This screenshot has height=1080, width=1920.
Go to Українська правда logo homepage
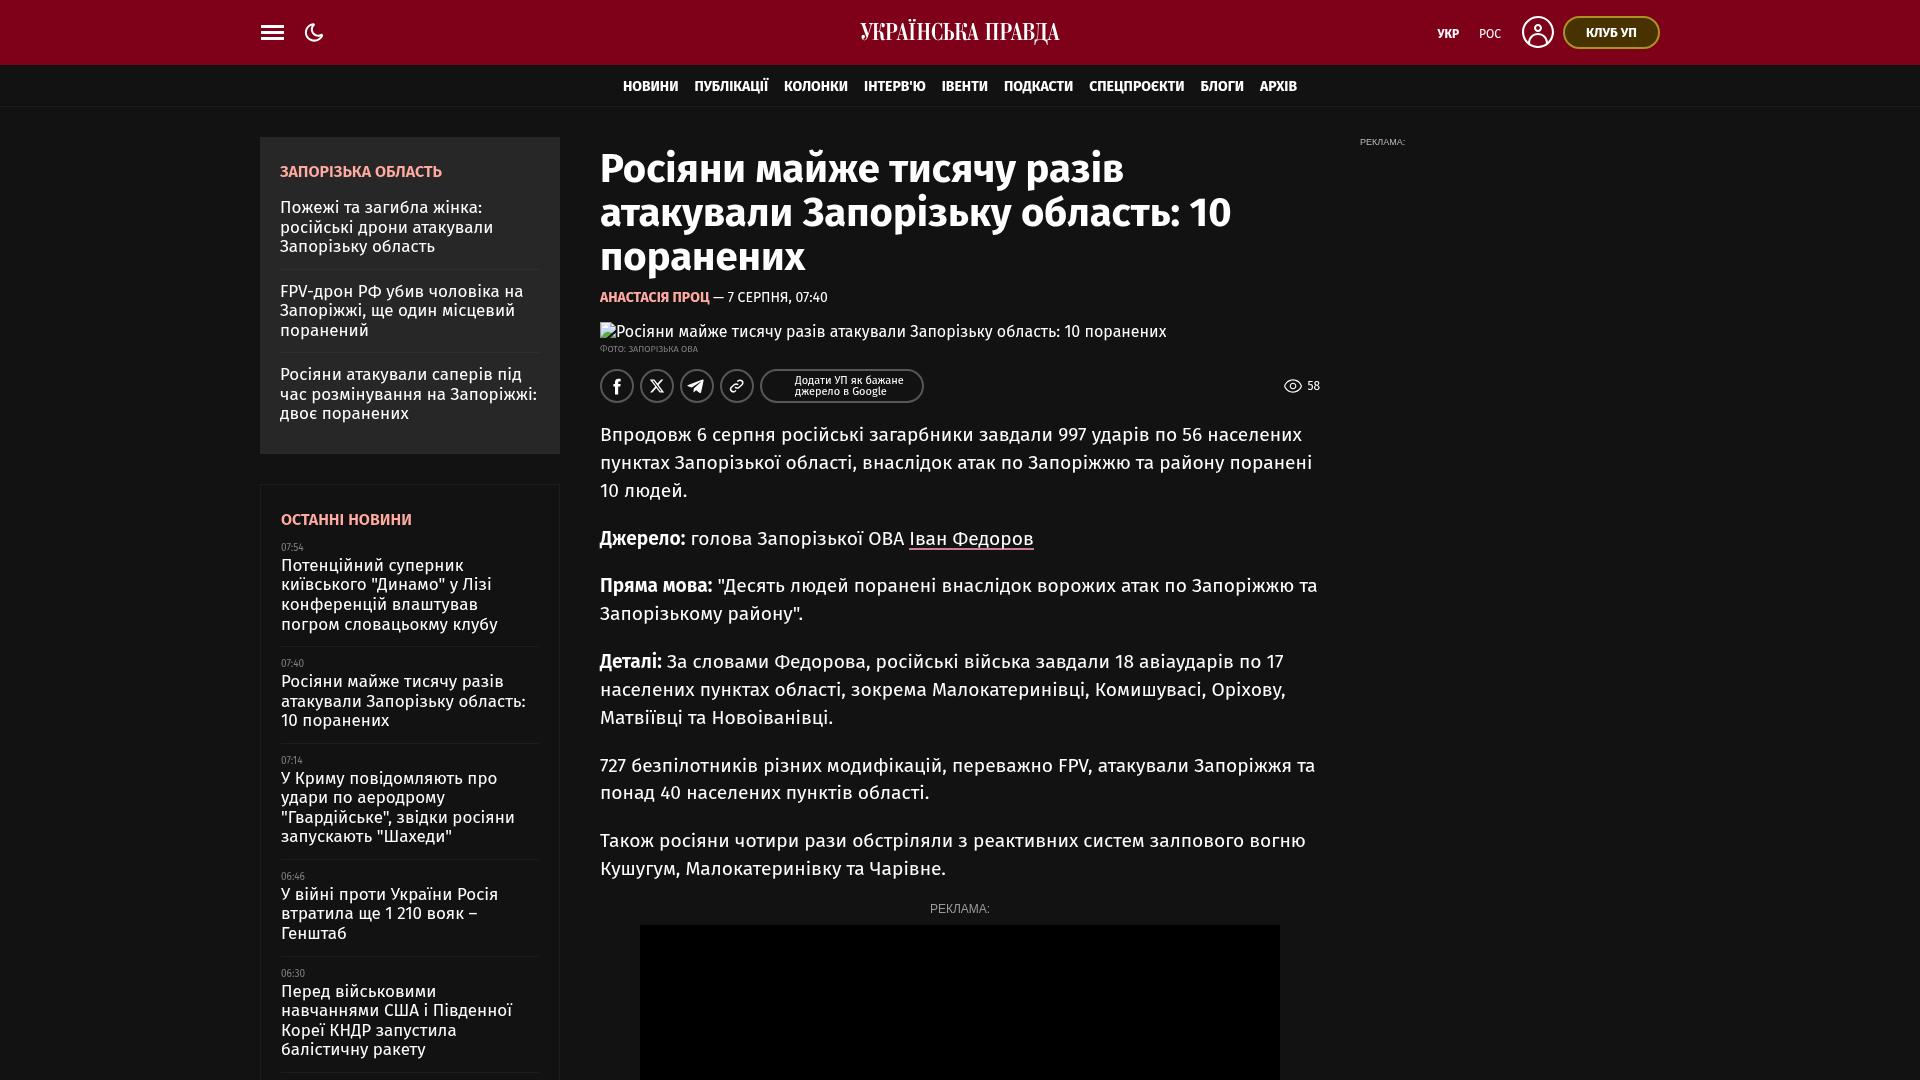(x=960, y=33)
